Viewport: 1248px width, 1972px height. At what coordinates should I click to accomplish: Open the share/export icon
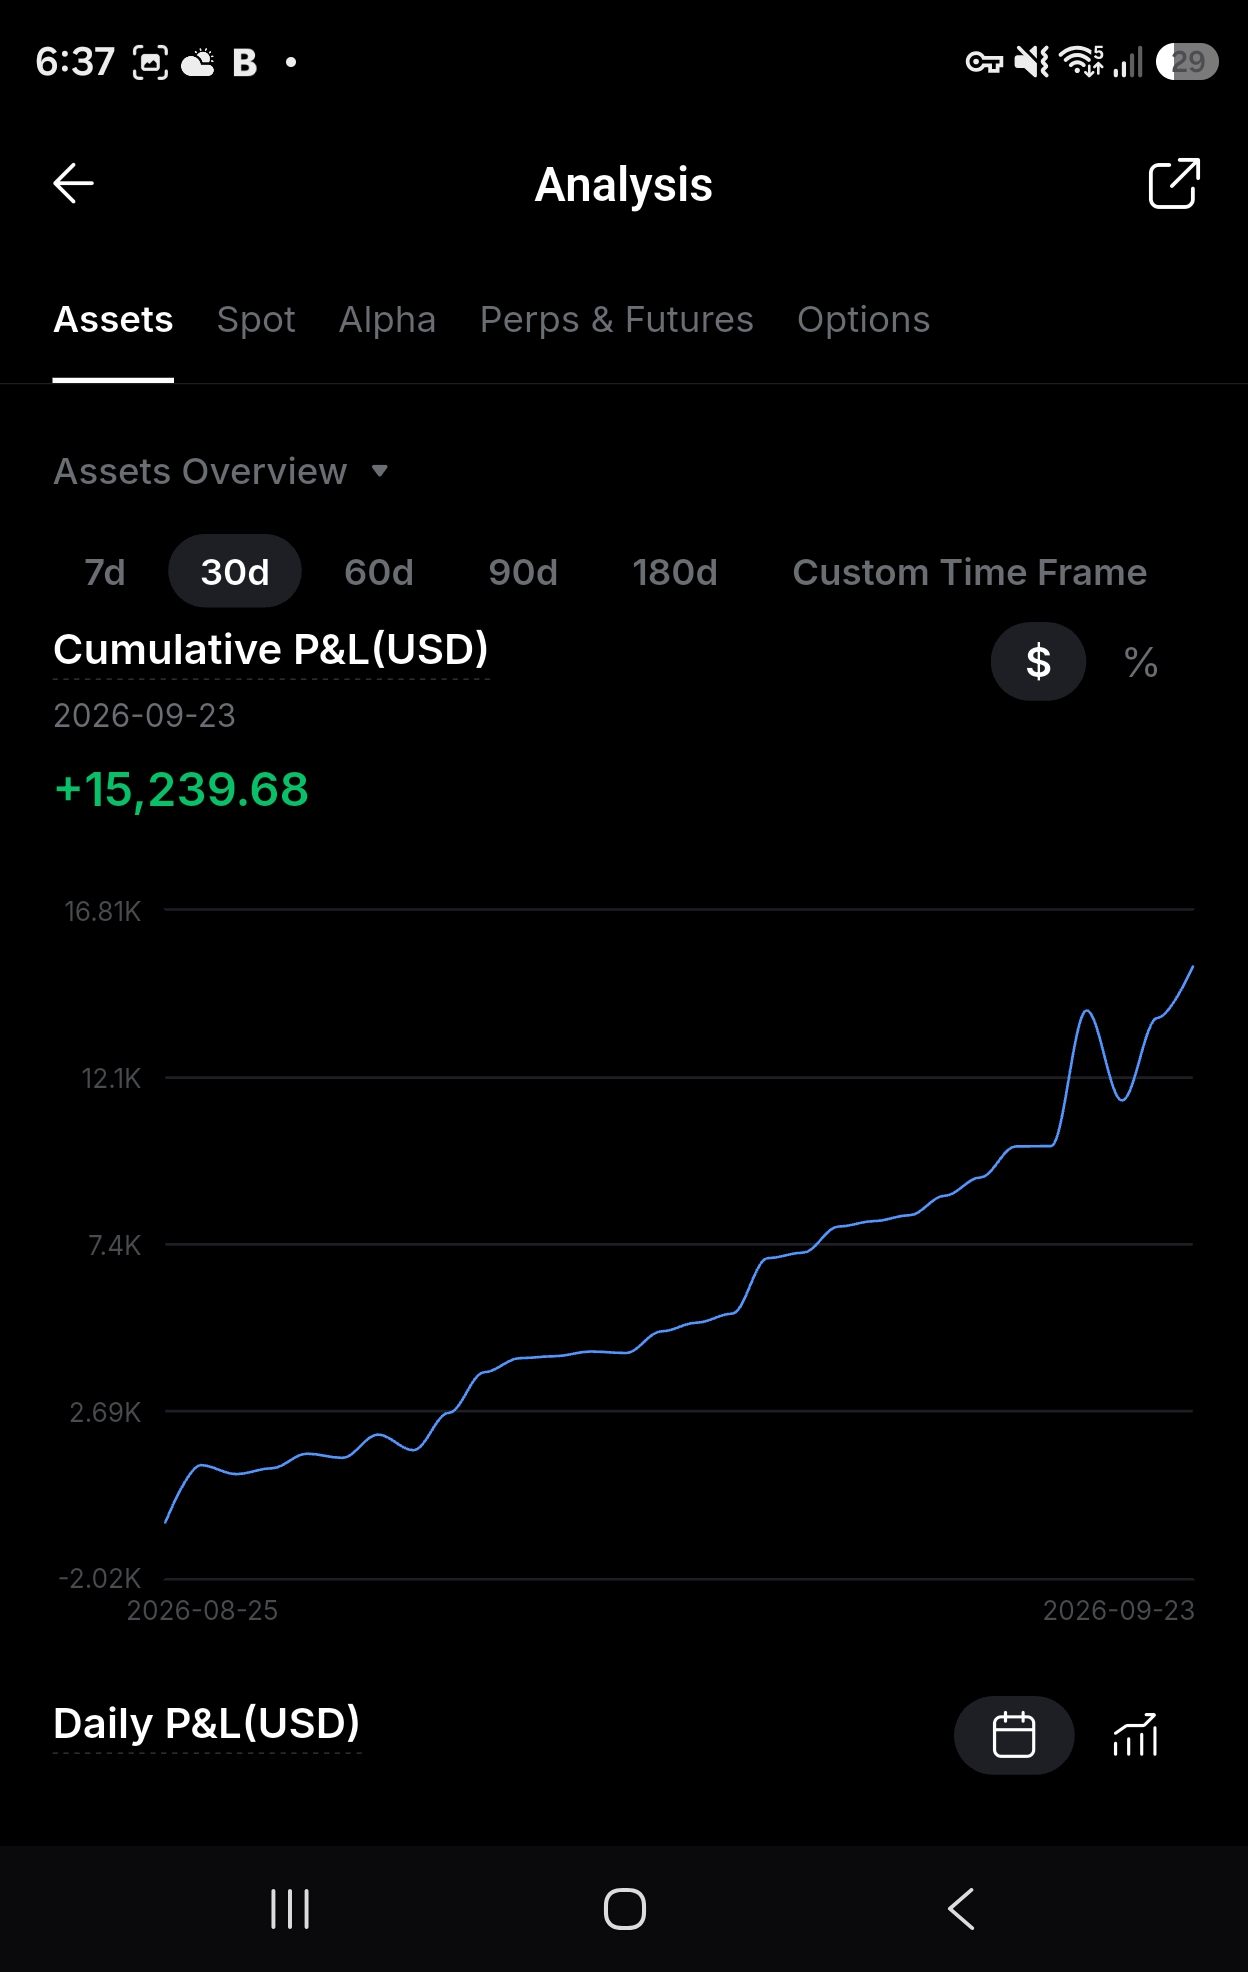pos(1174,184)
